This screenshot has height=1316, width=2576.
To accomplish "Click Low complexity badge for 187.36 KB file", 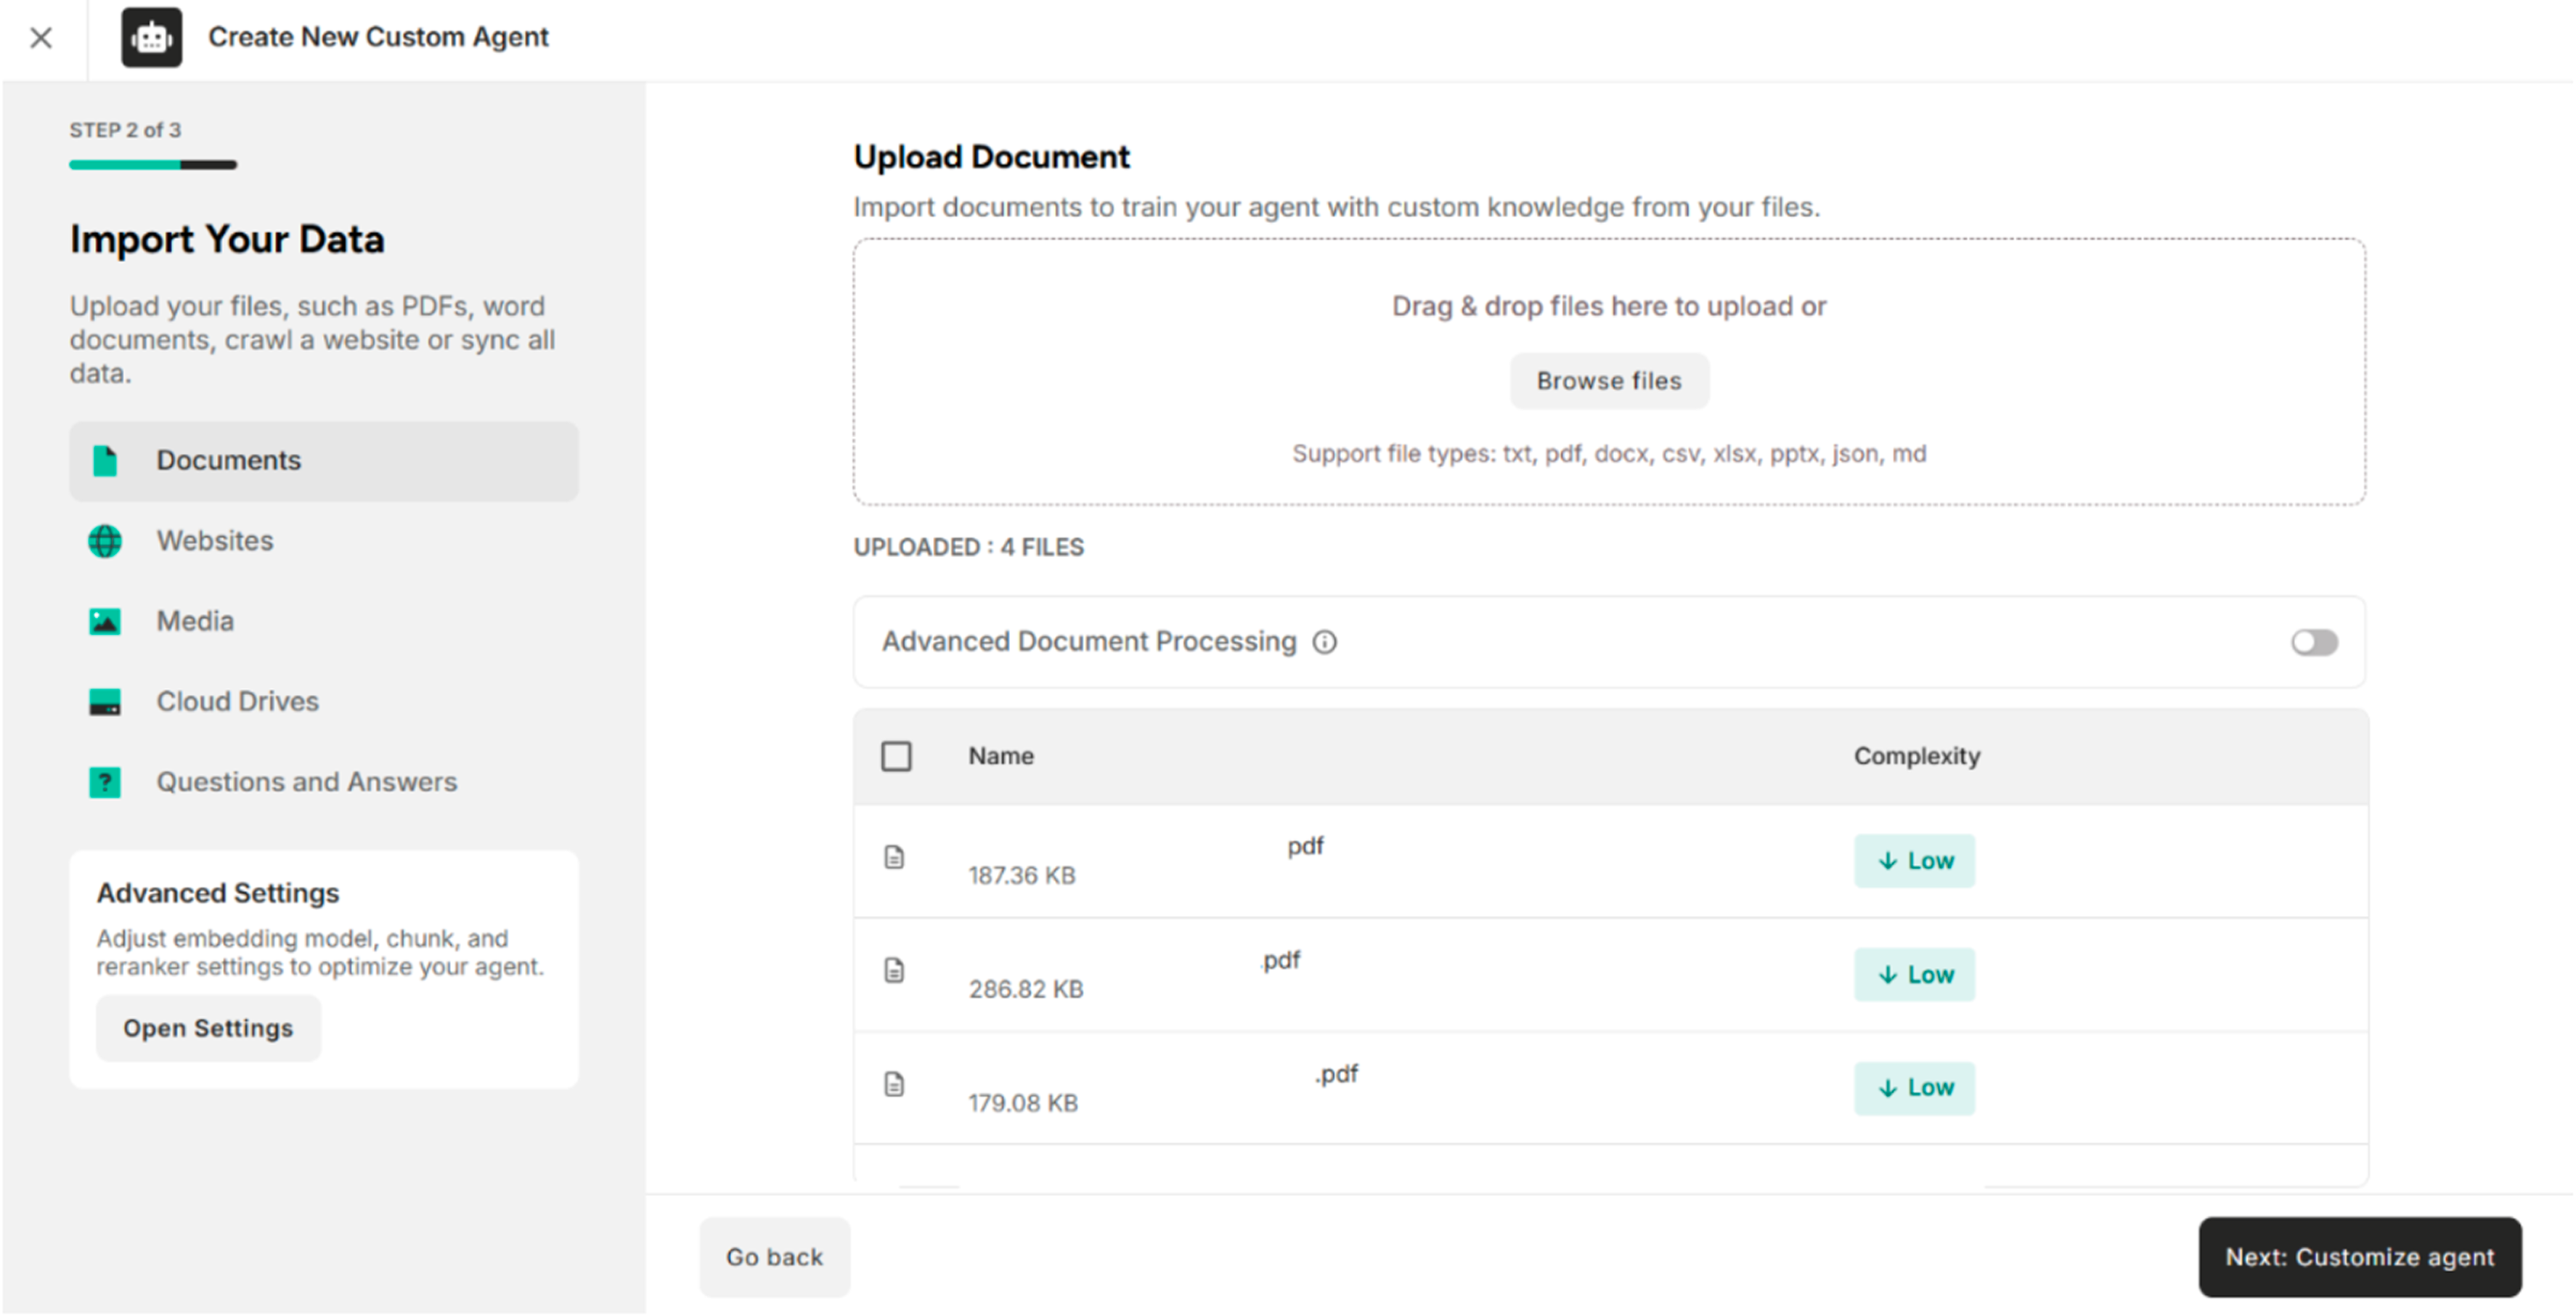I will 1914,861.
